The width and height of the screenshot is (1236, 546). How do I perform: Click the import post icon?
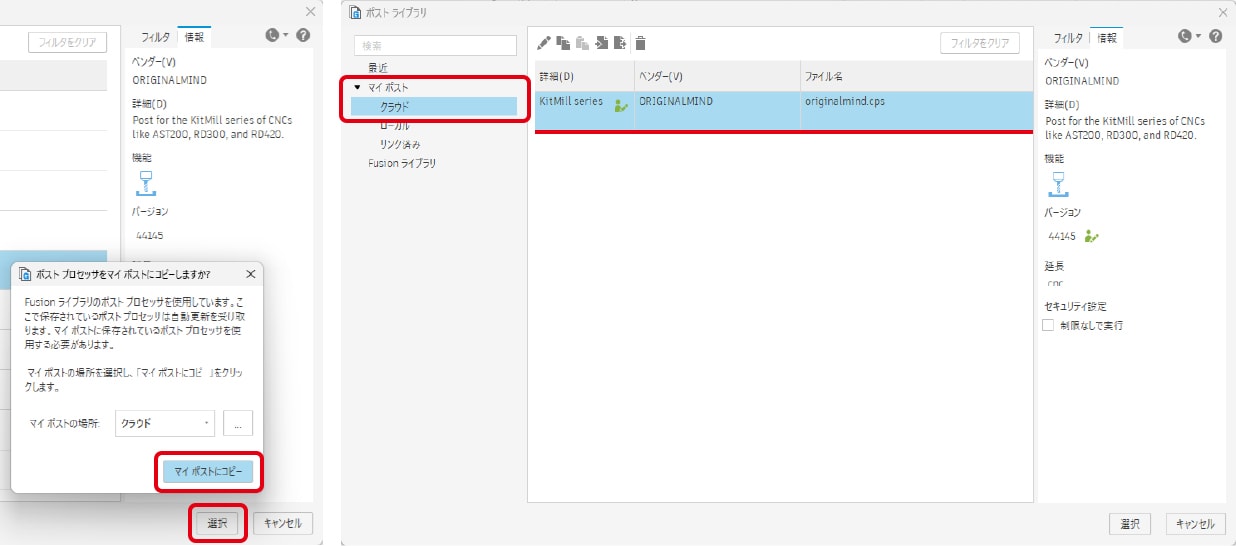point(601,43)
